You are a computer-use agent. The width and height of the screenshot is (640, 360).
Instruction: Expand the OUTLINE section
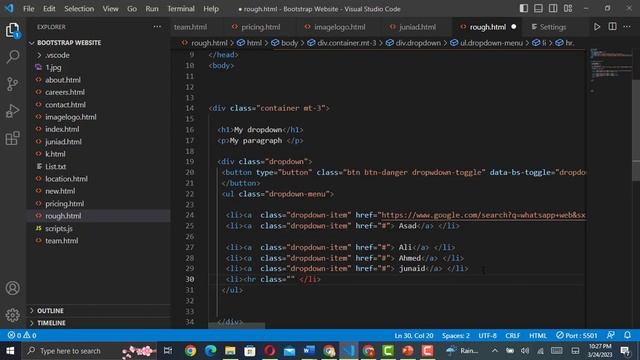pyautogui.click(x=50, y=311)
